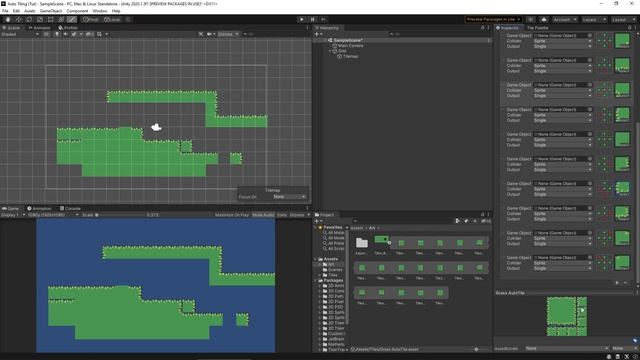This screenshot has height=360, width=640.
Task: Click the Pause button
Action: click(x=313, y=19)
